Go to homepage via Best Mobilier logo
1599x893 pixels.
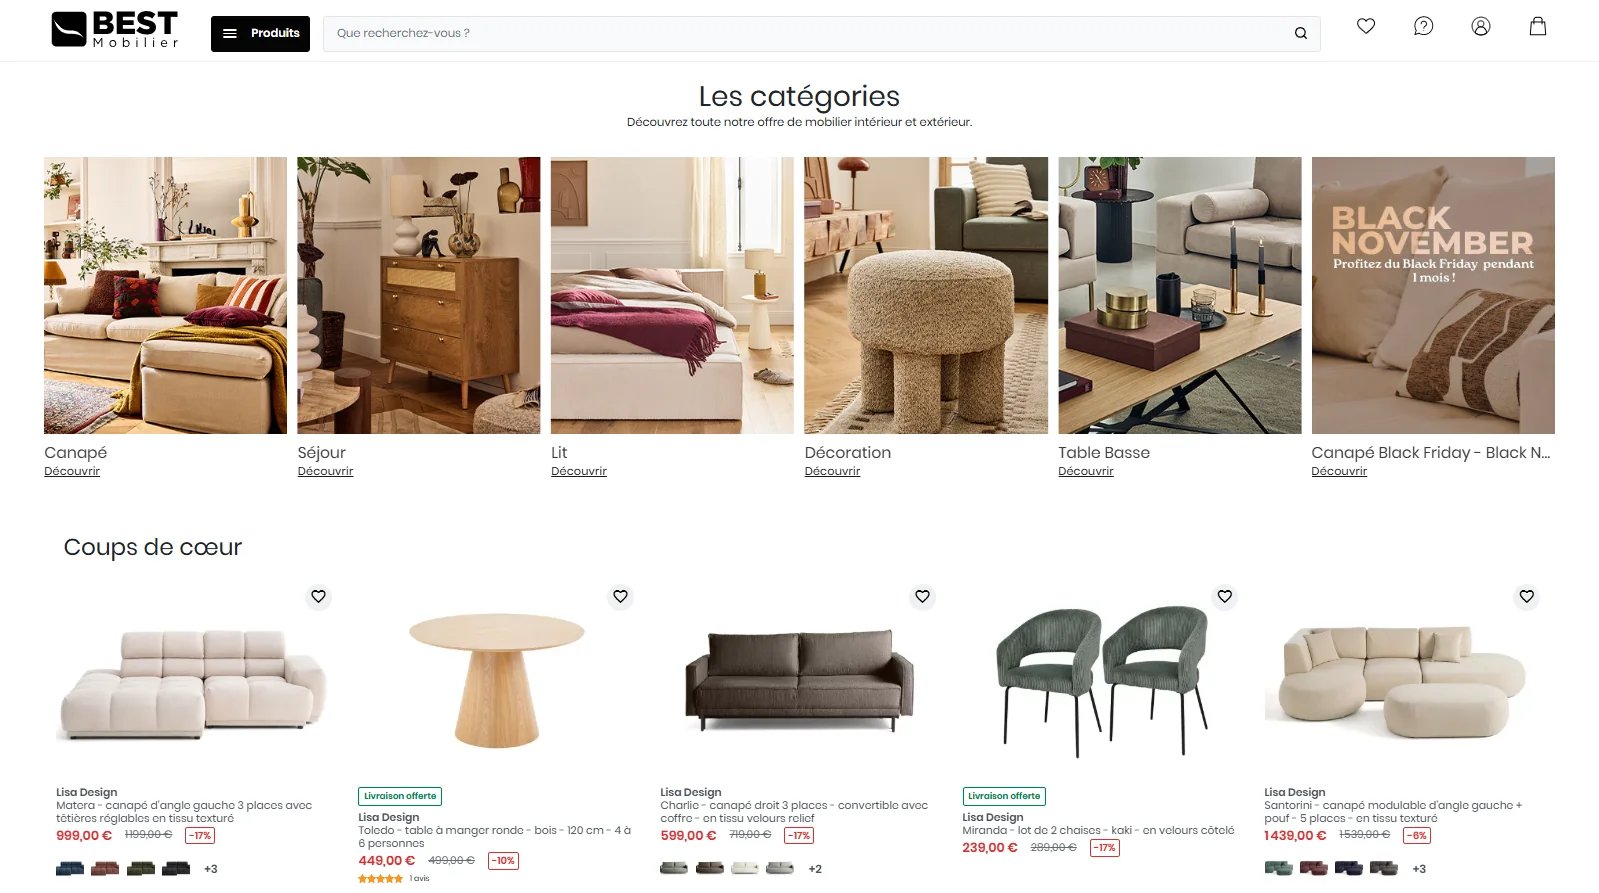pyautogui.click(x=115, y=30)
